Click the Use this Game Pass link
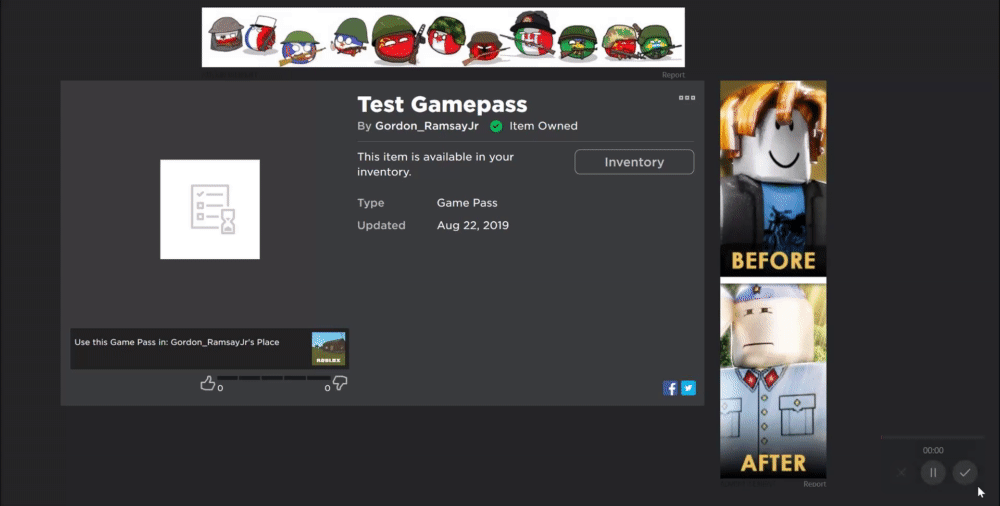Image resolution: width=1000 pixels, height=506 pixels. click(x=177, y=342)
